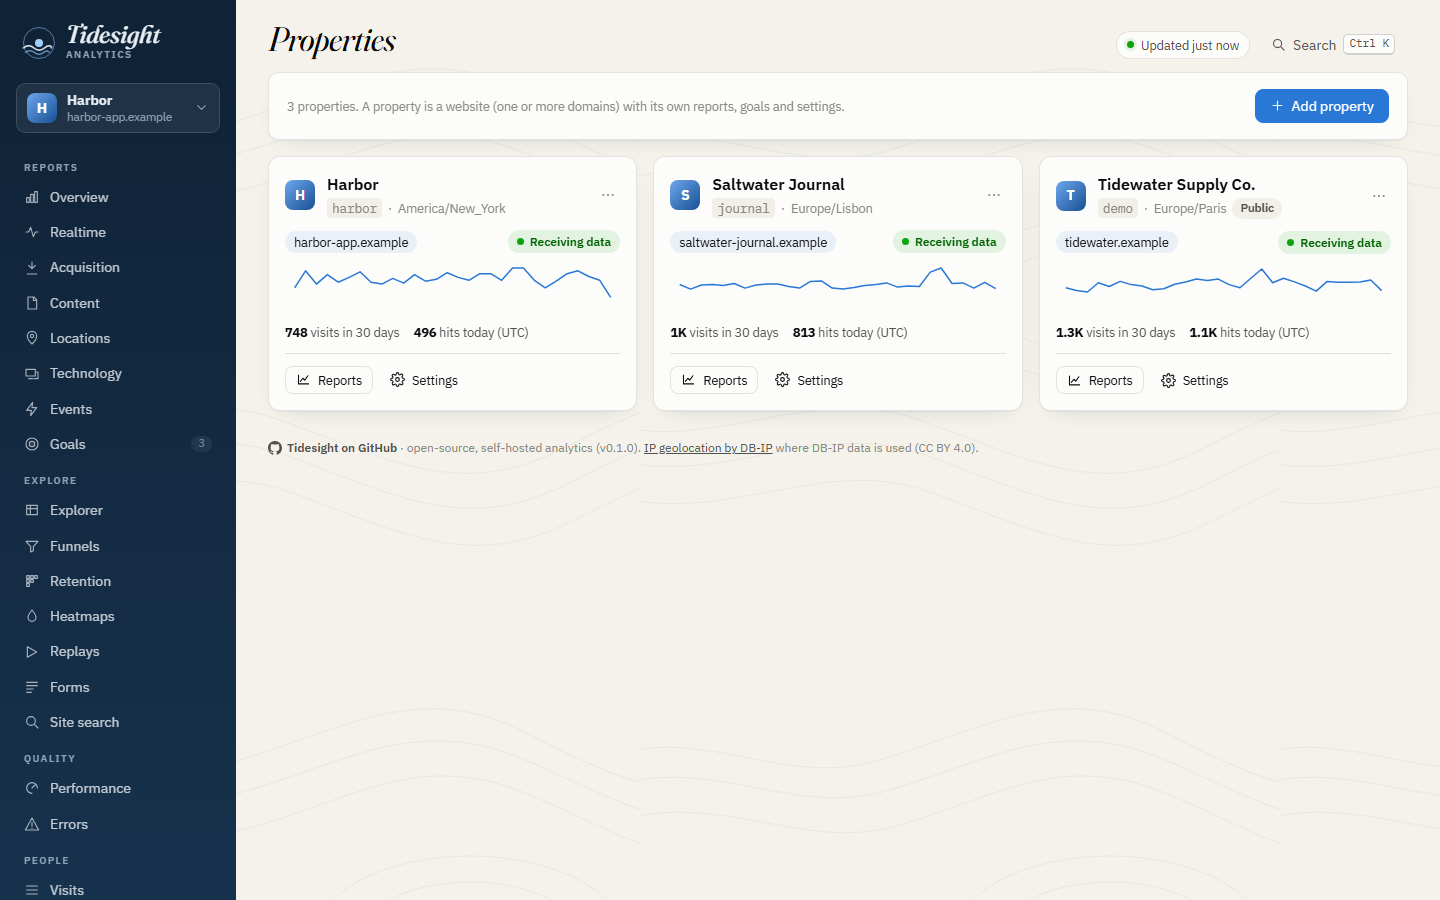
Task: Click the Tidesight Analytics logo
Action: click(92, 41)
